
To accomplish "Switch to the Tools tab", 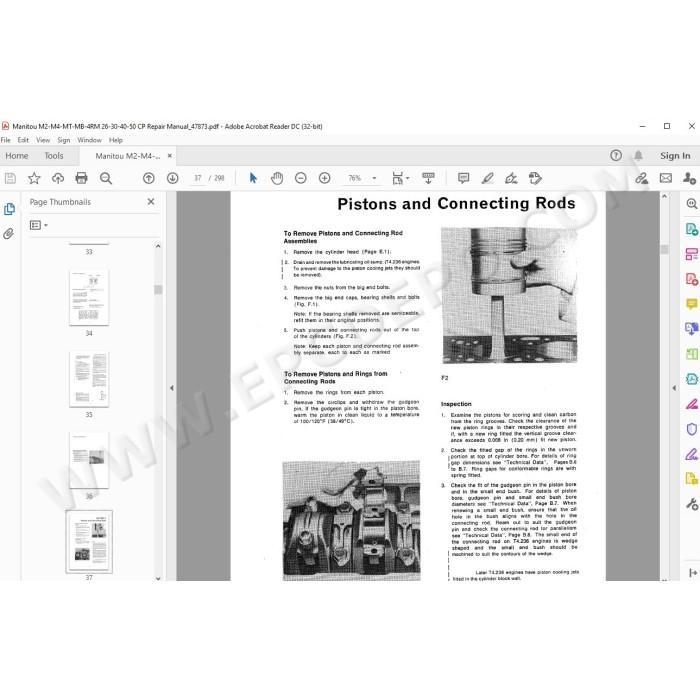I will click(54, 156).
